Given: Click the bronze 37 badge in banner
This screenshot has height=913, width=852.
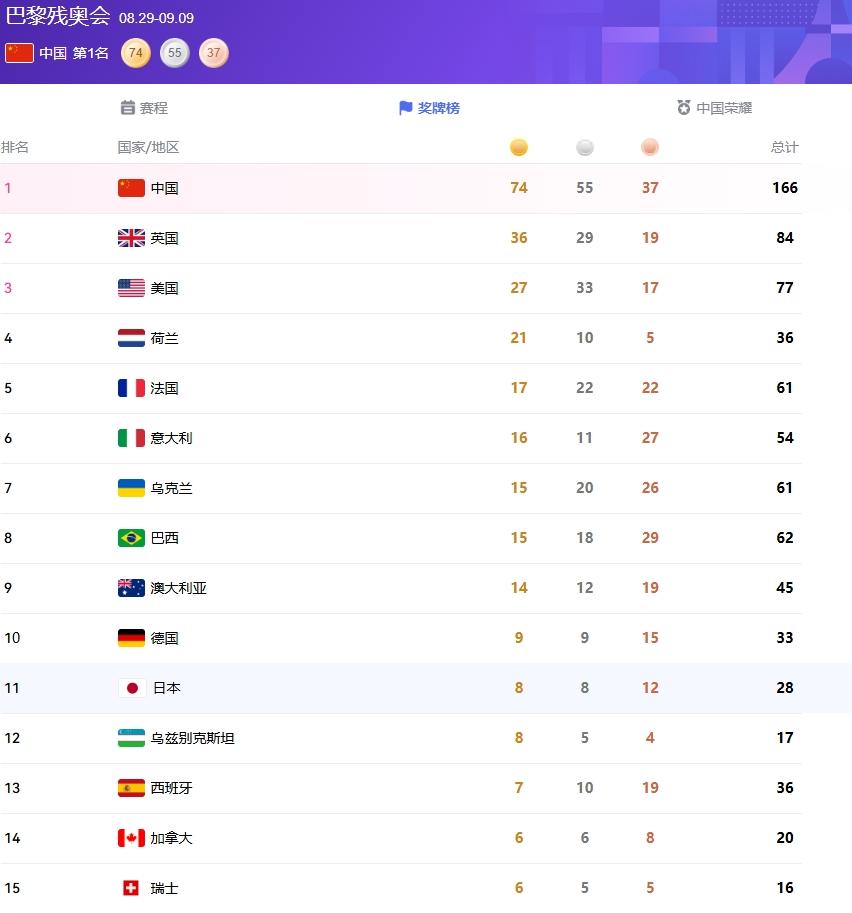Looking at the screenshot, I should click(214, 53).
